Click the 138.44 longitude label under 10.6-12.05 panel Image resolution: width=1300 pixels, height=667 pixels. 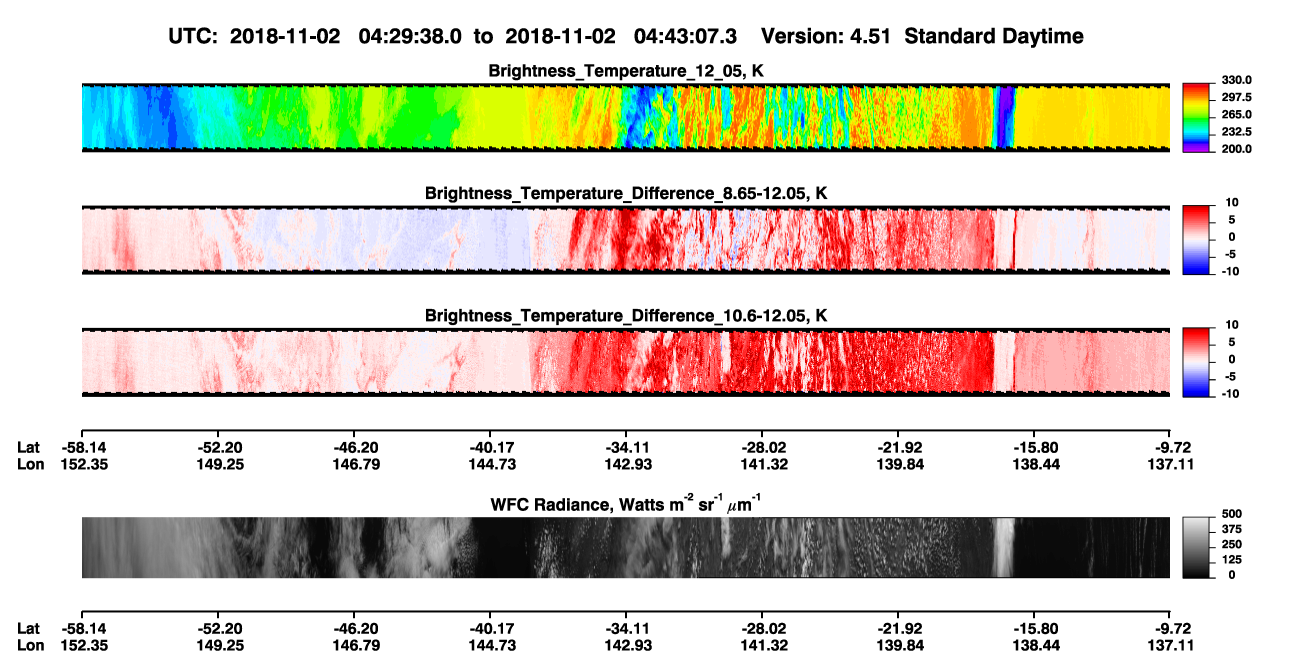1034,464
